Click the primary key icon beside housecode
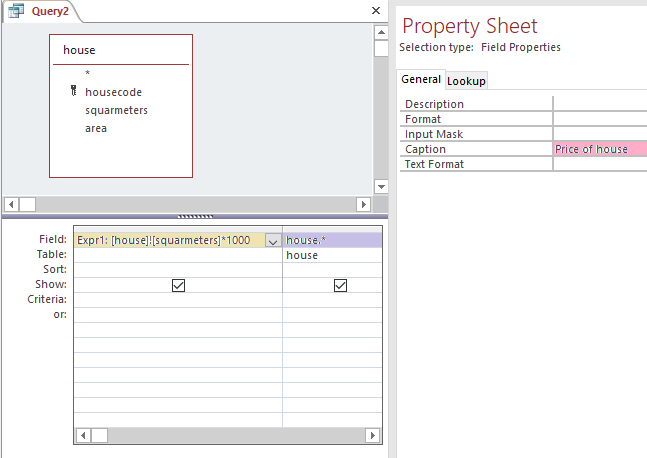647x458 pixels. pos(74,92)
